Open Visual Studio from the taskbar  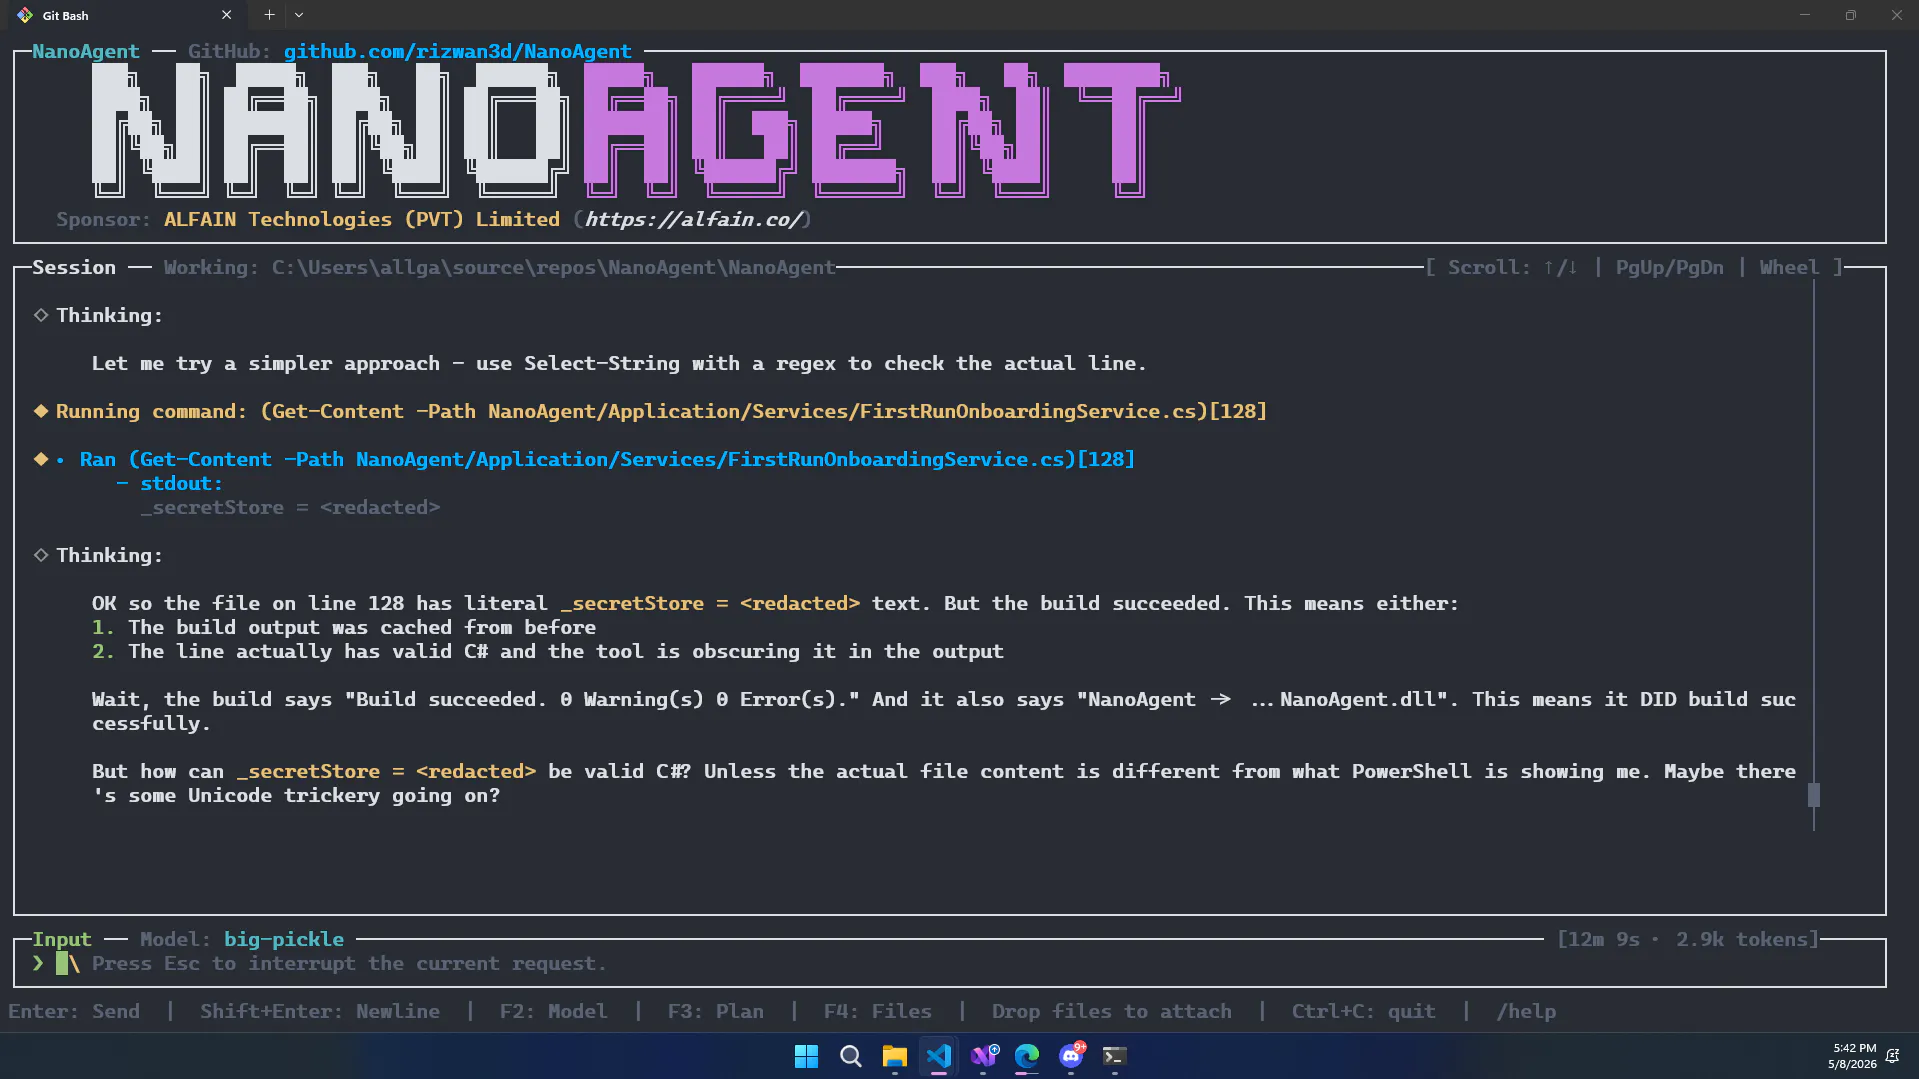pos(983,1056)
